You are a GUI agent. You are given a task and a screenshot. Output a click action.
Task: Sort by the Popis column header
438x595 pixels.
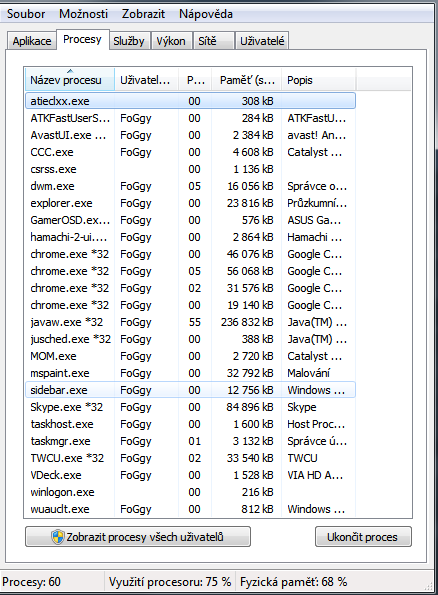coord(318,80)
